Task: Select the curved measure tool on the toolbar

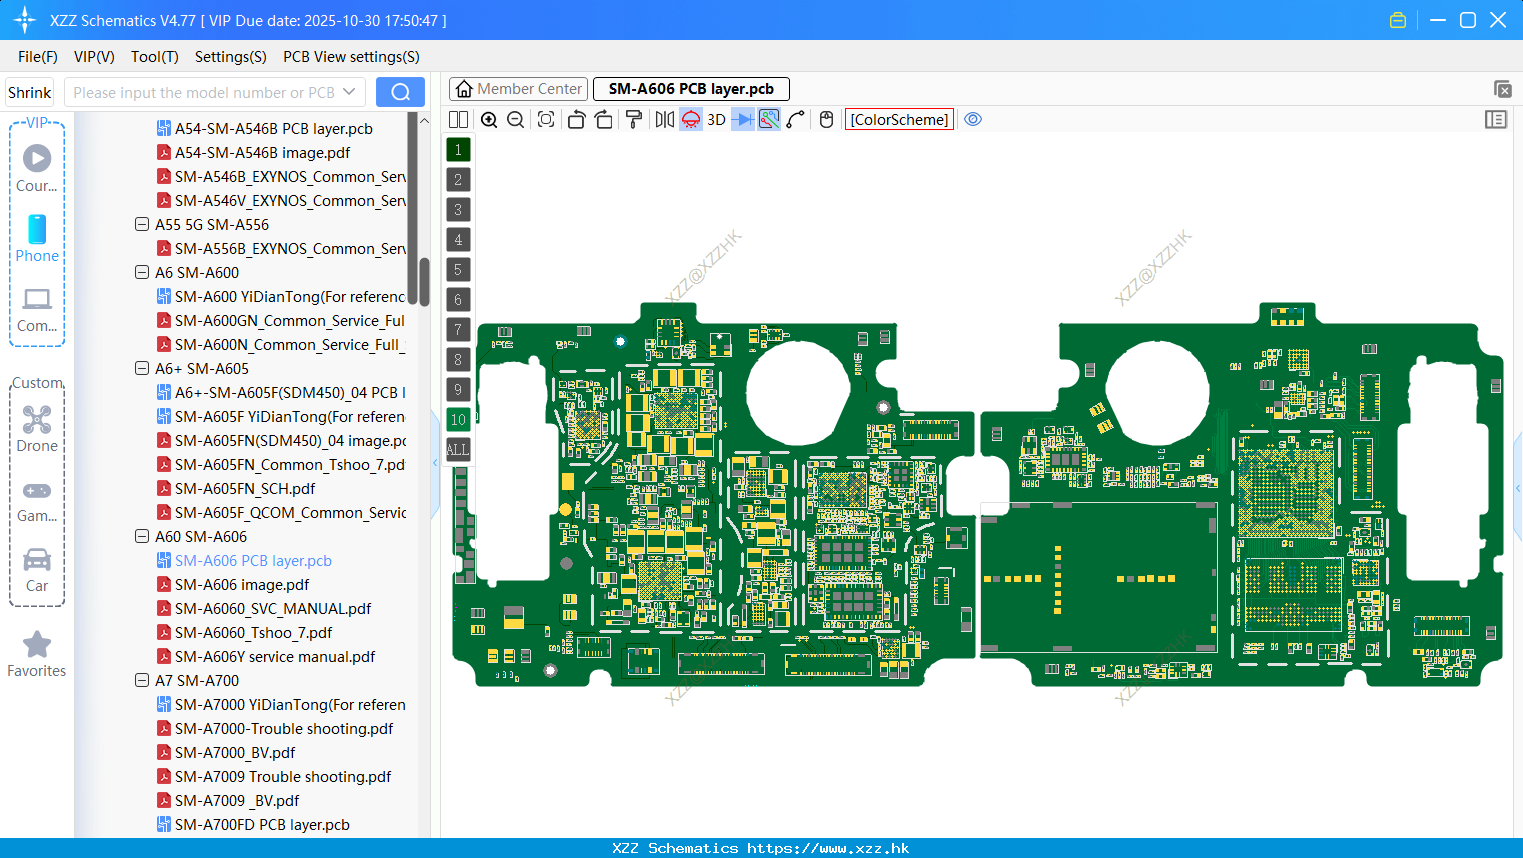Action: tap(796, 119)
